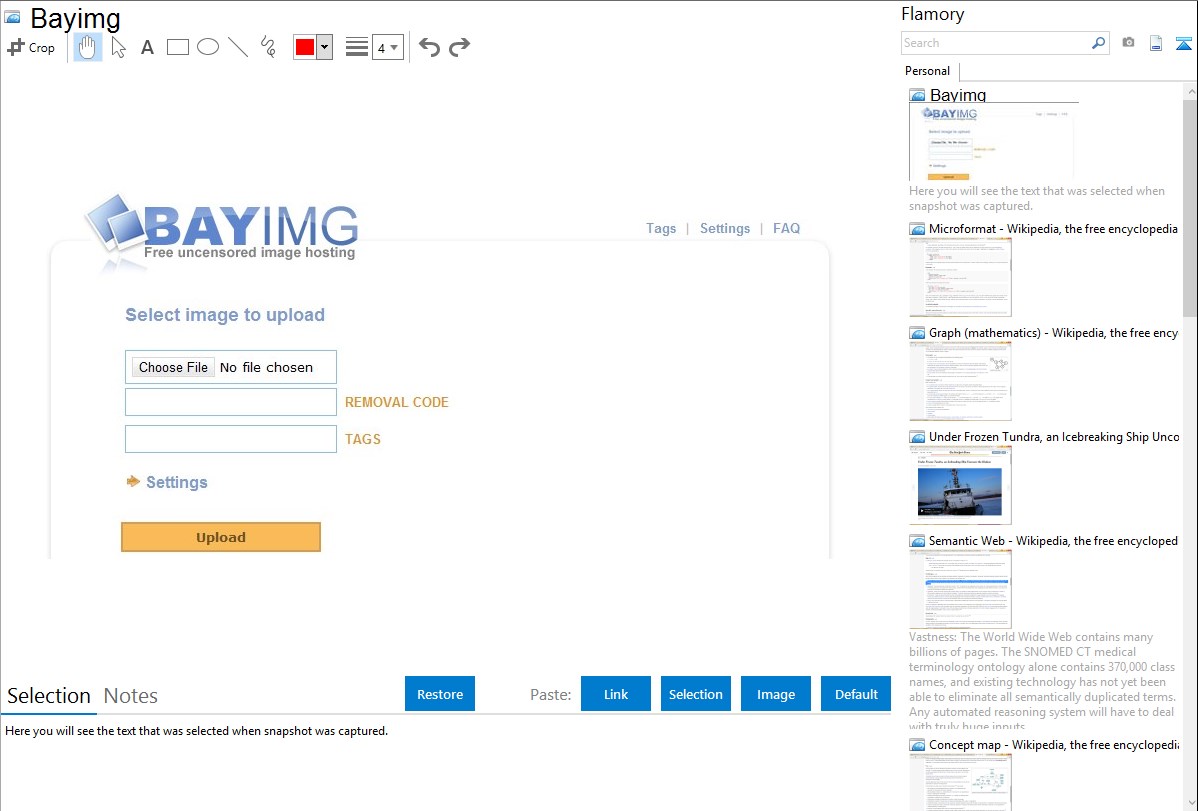The image size is (1198, 811).
Task: Click the line thickness icon
Action: pos(357,47)
